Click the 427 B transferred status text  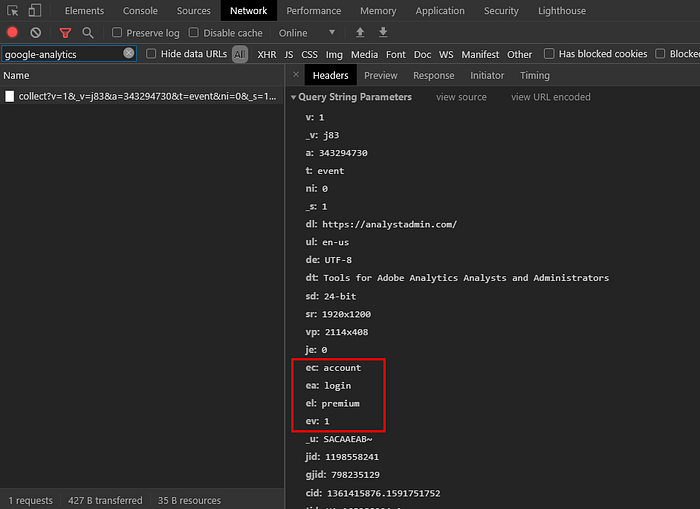pos(105,501)
